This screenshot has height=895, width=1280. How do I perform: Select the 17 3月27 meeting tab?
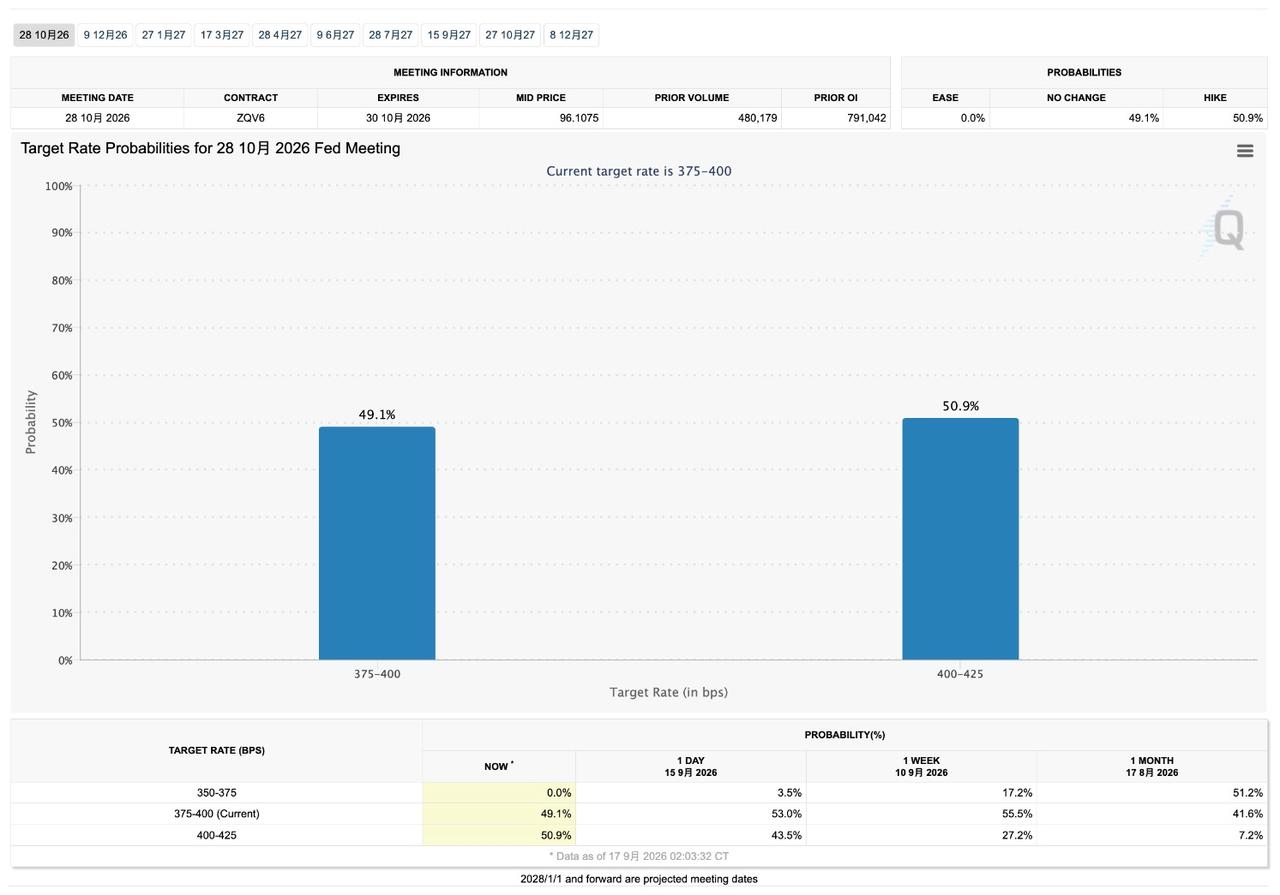pos(222,35)
